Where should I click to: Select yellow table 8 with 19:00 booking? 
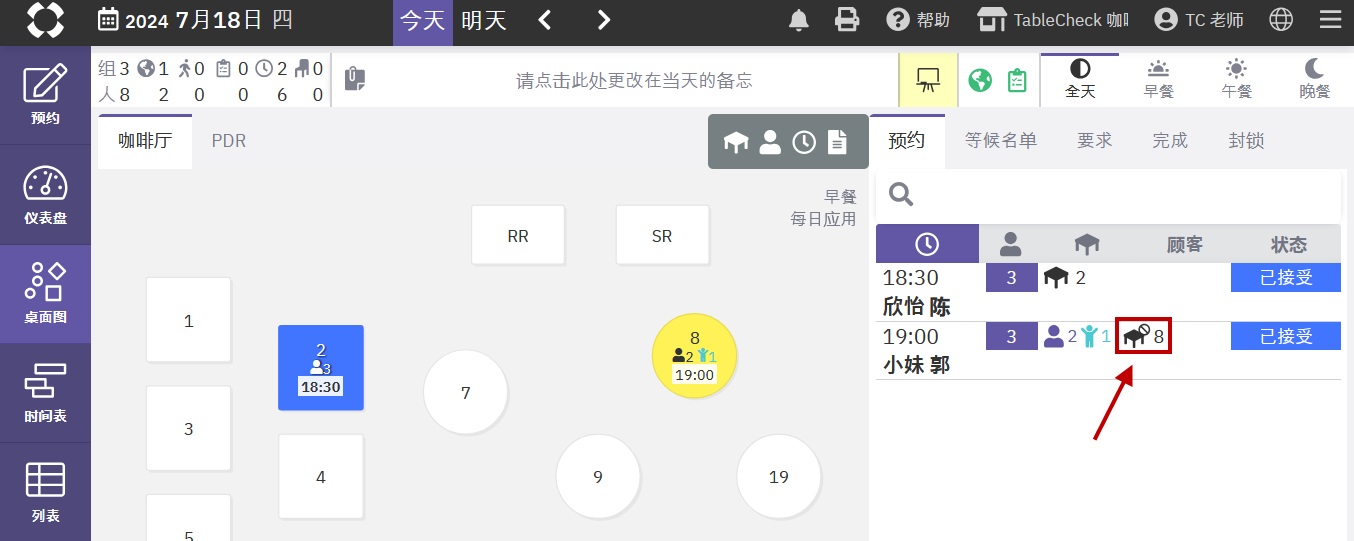[695, 355]
